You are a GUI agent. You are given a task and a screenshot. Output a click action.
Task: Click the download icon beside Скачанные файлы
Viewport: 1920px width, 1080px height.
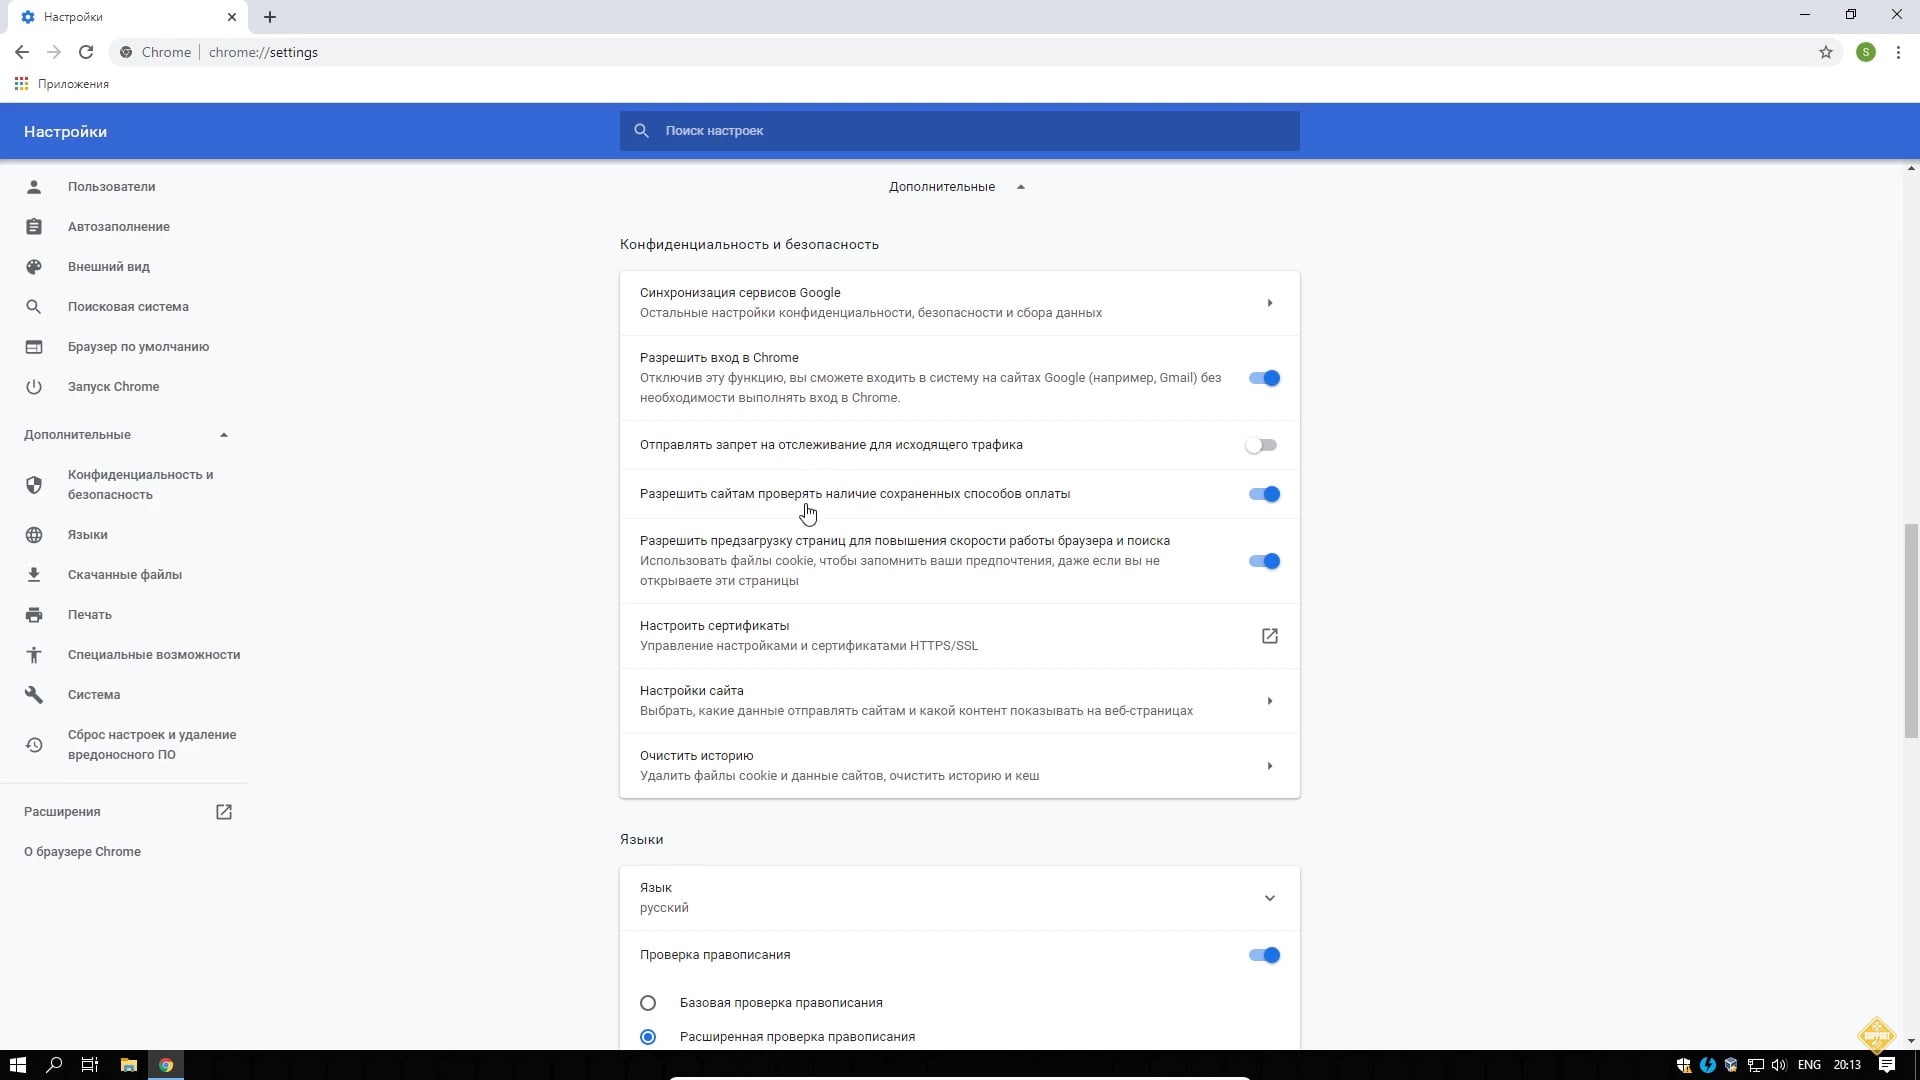34,575
